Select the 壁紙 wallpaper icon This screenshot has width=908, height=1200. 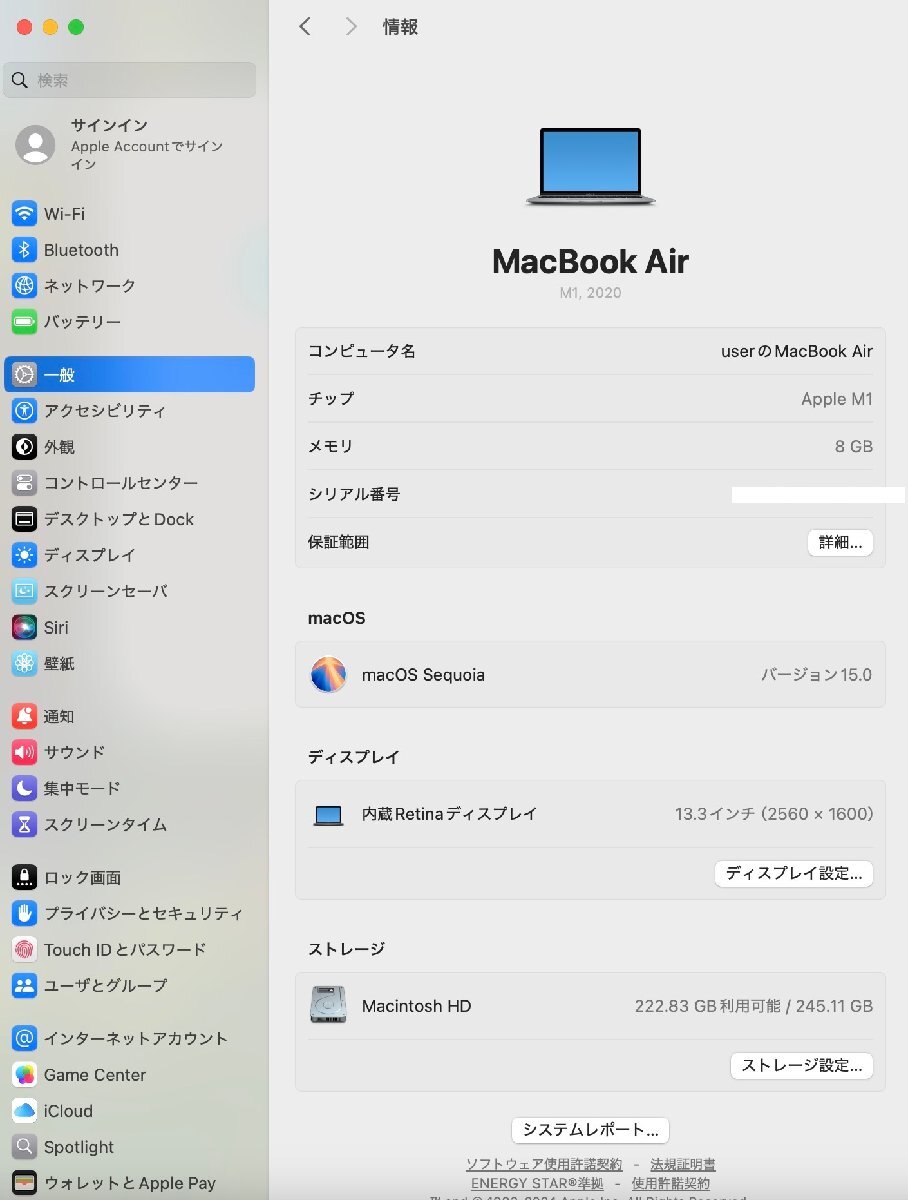[25, 663]
